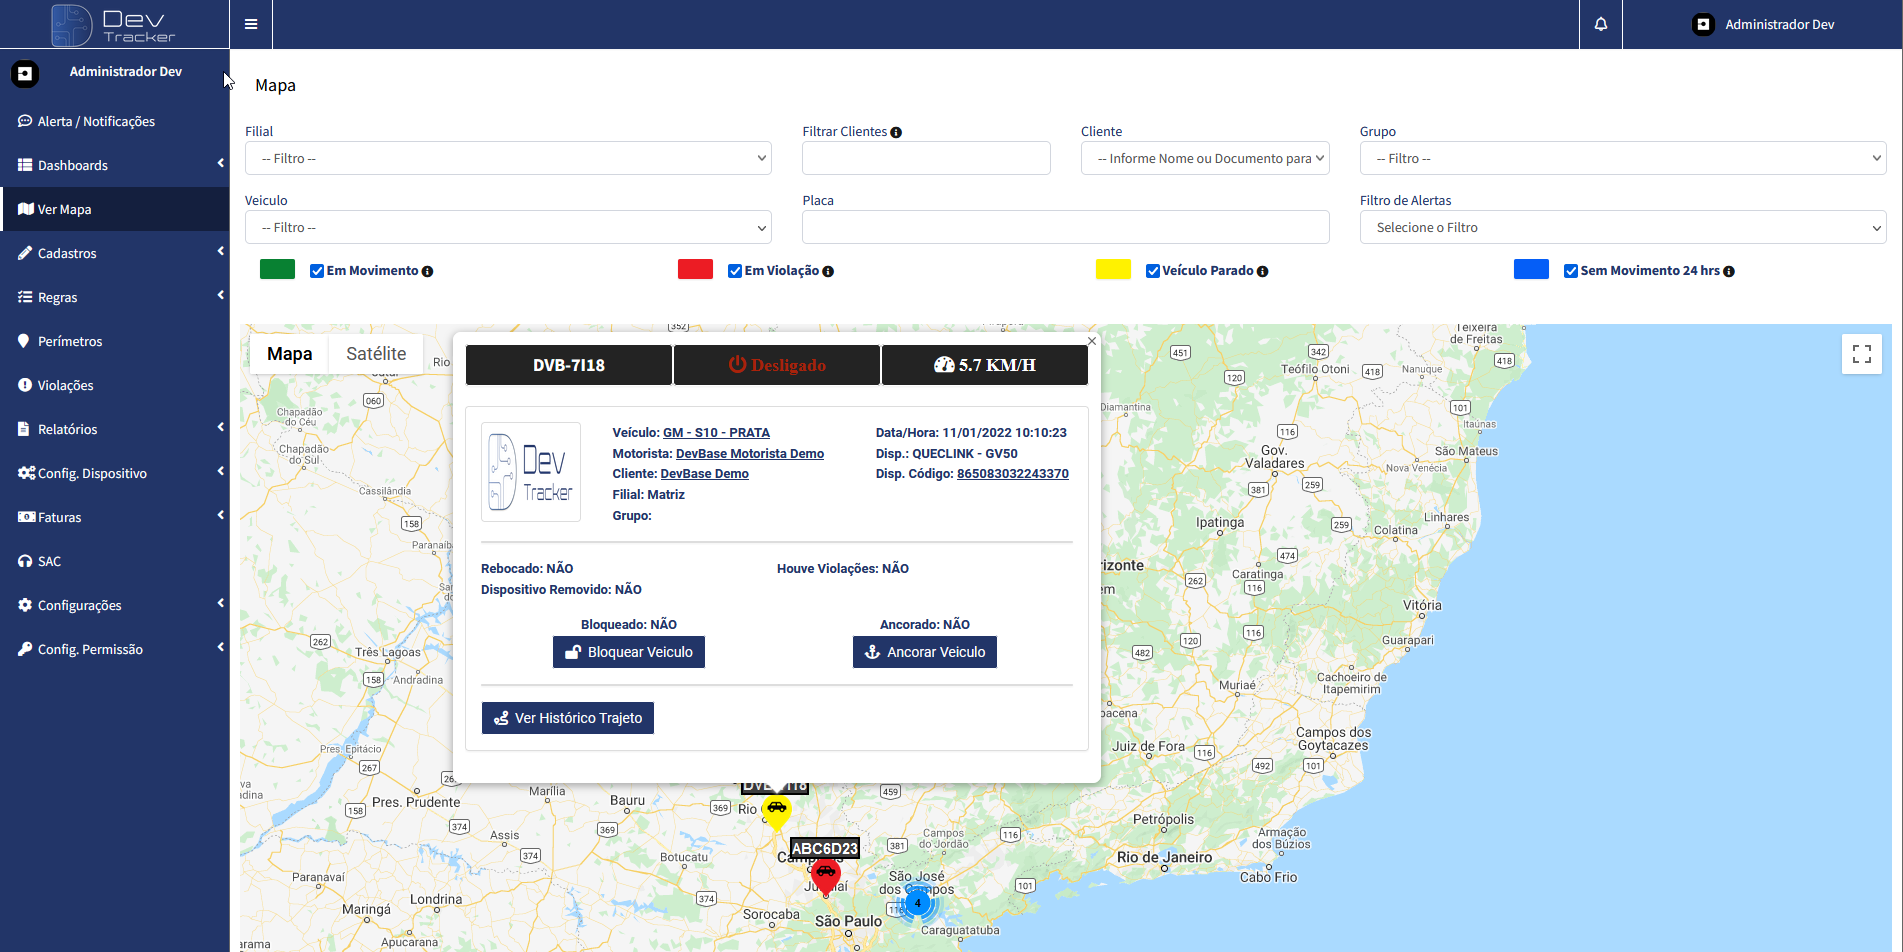Open the Alerta / Notificações panel
This screenshot has height=952, width=1903.
point(95,121)
